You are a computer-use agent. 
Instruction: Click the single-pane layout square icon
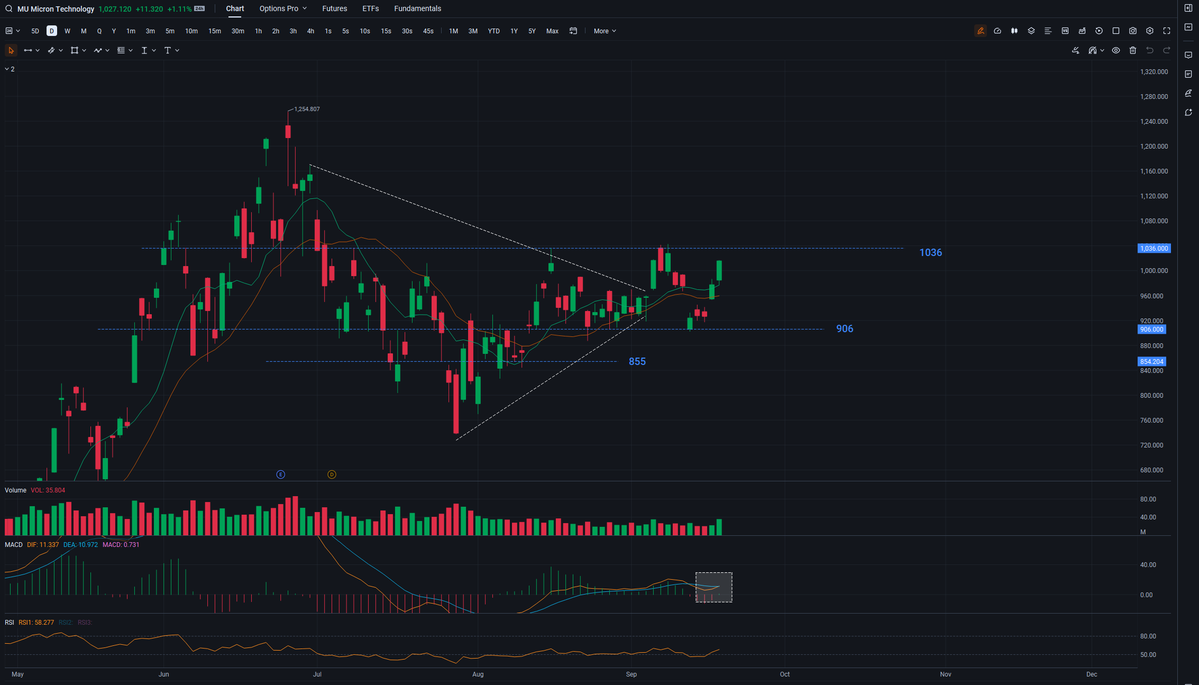[x=1116, y=31]
